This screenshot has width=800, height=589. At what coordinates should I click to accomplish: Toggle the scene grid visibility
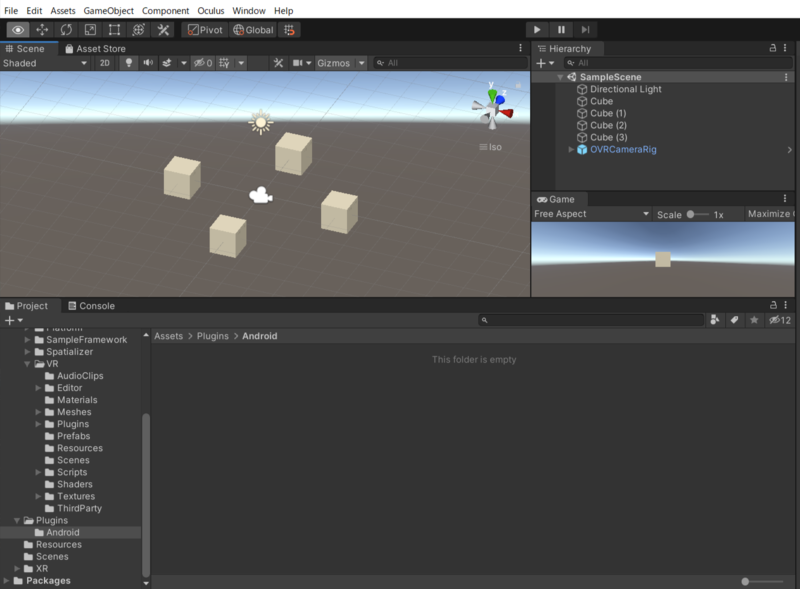click(x=224, y=63)
